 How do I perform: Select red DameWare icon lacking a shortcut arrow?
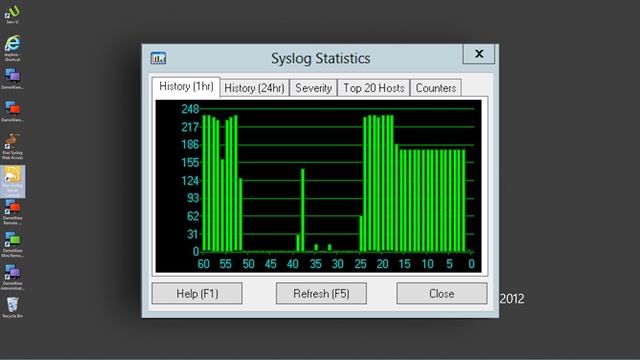point(12,111)
